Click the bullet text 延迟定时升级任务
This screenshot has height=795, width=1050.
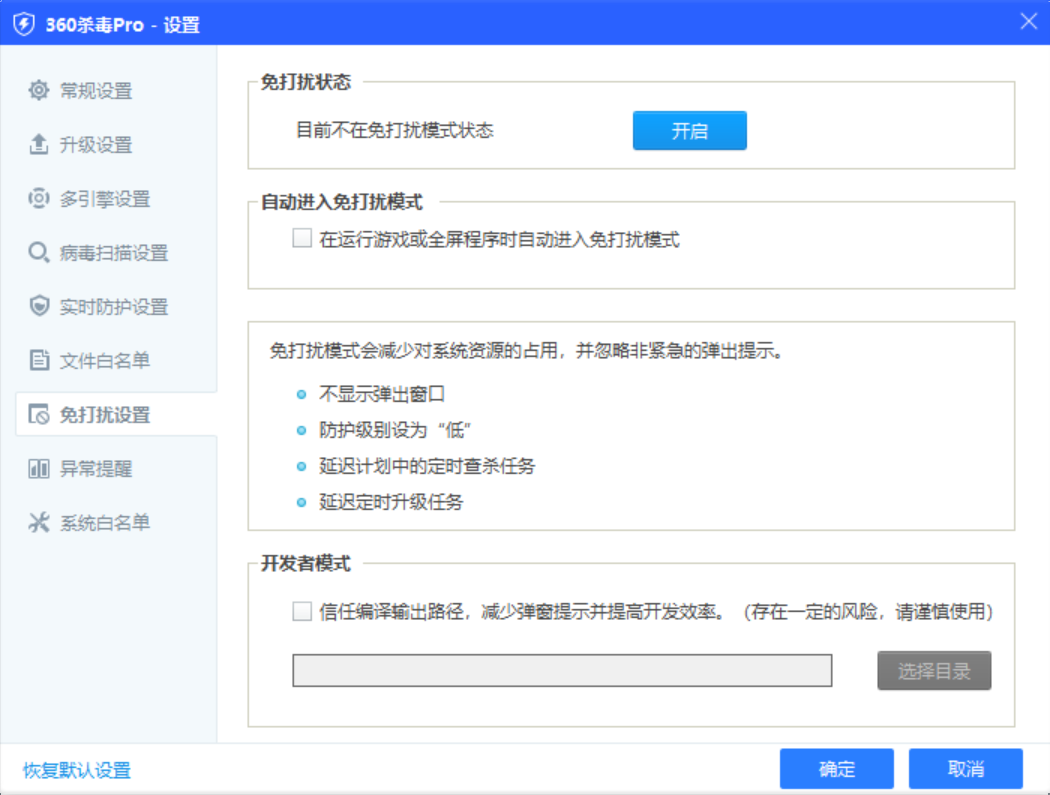tap(391, 502)
